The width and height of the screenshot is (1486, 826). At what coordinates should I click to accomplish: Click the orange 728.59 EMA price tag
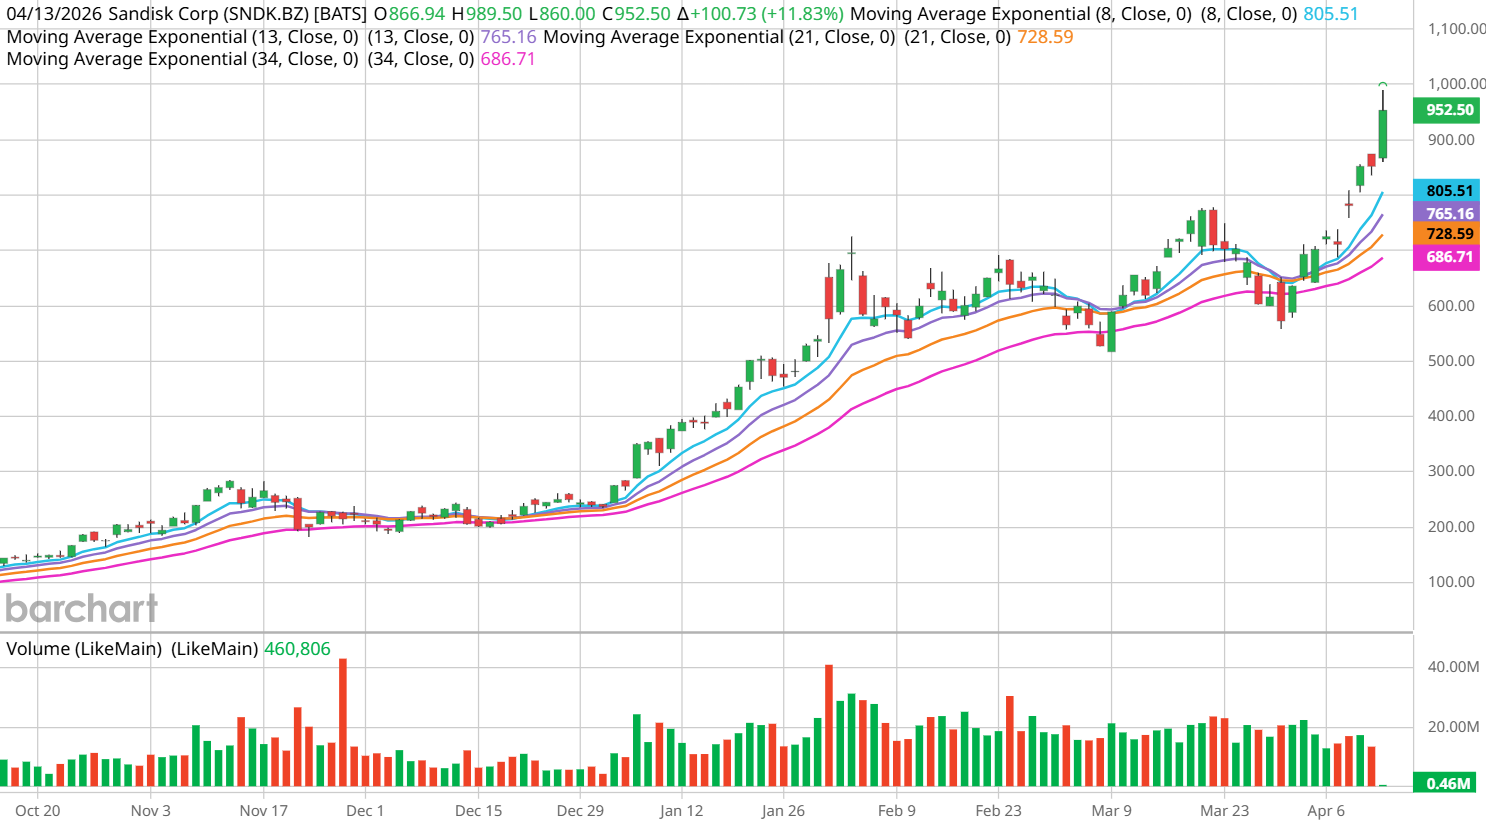point(1448,234)
